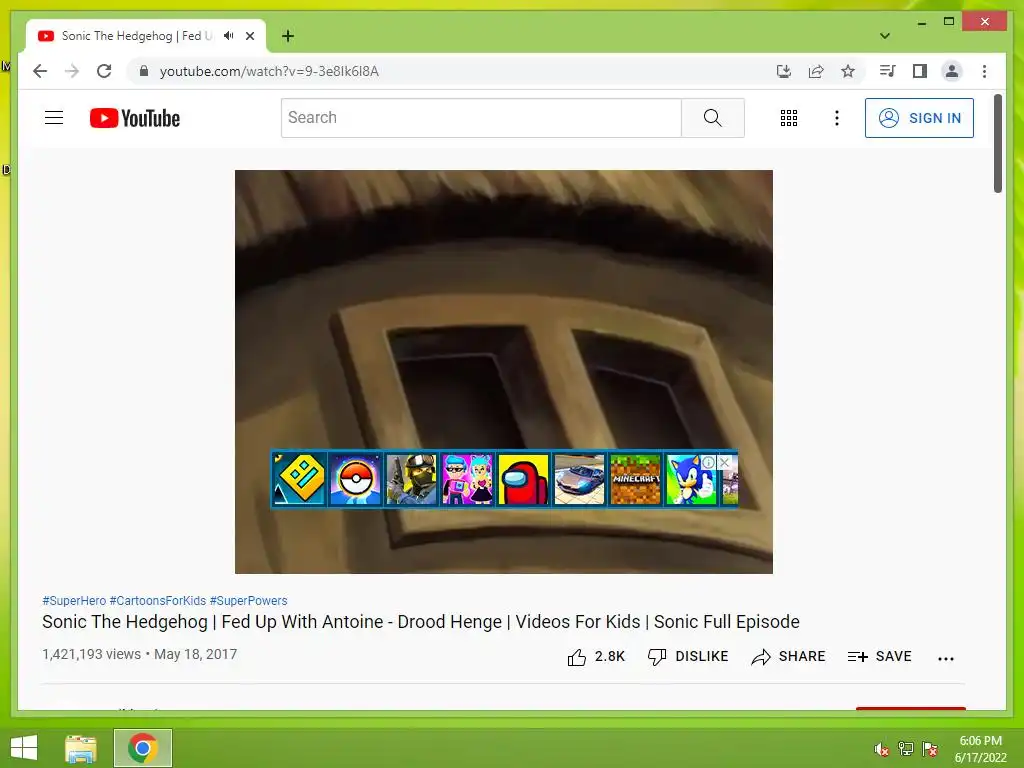Viewport: 1024px width, 768px height.
Task: Click the SIGN IN button
Action: point(919,118)
